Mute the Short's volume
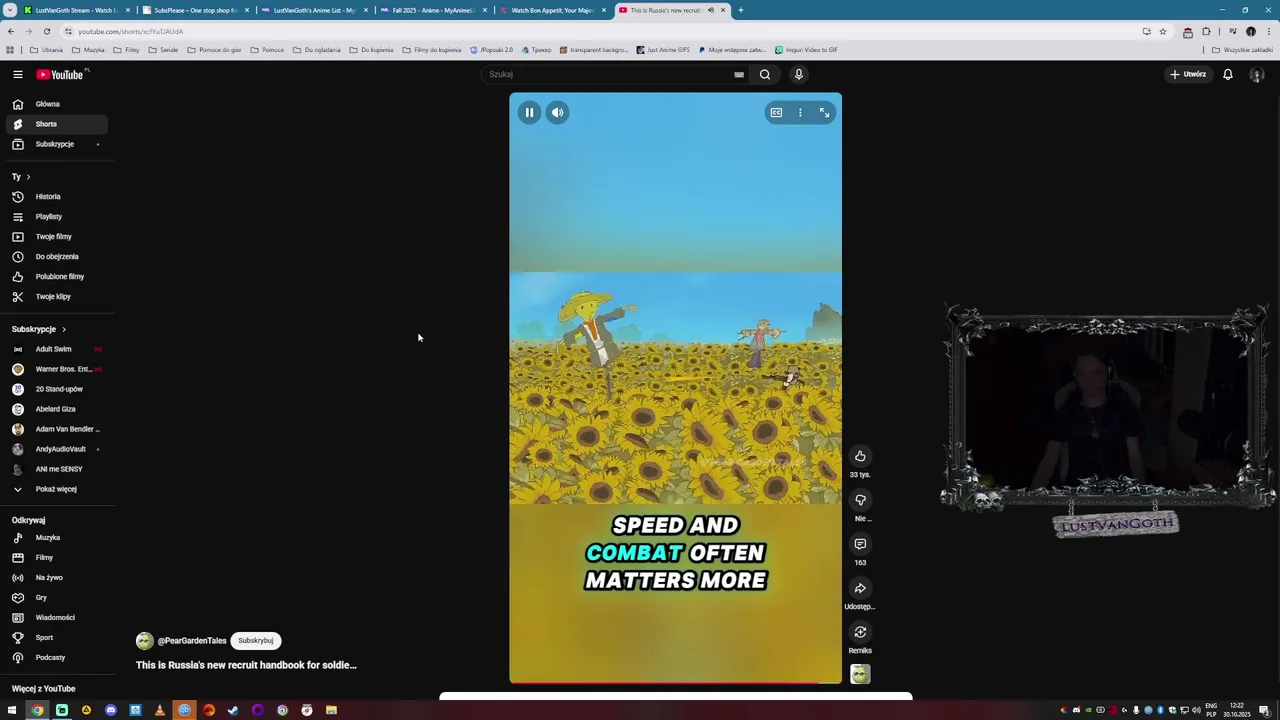The width and height of the screenshot is (1280, 720). 558,113
